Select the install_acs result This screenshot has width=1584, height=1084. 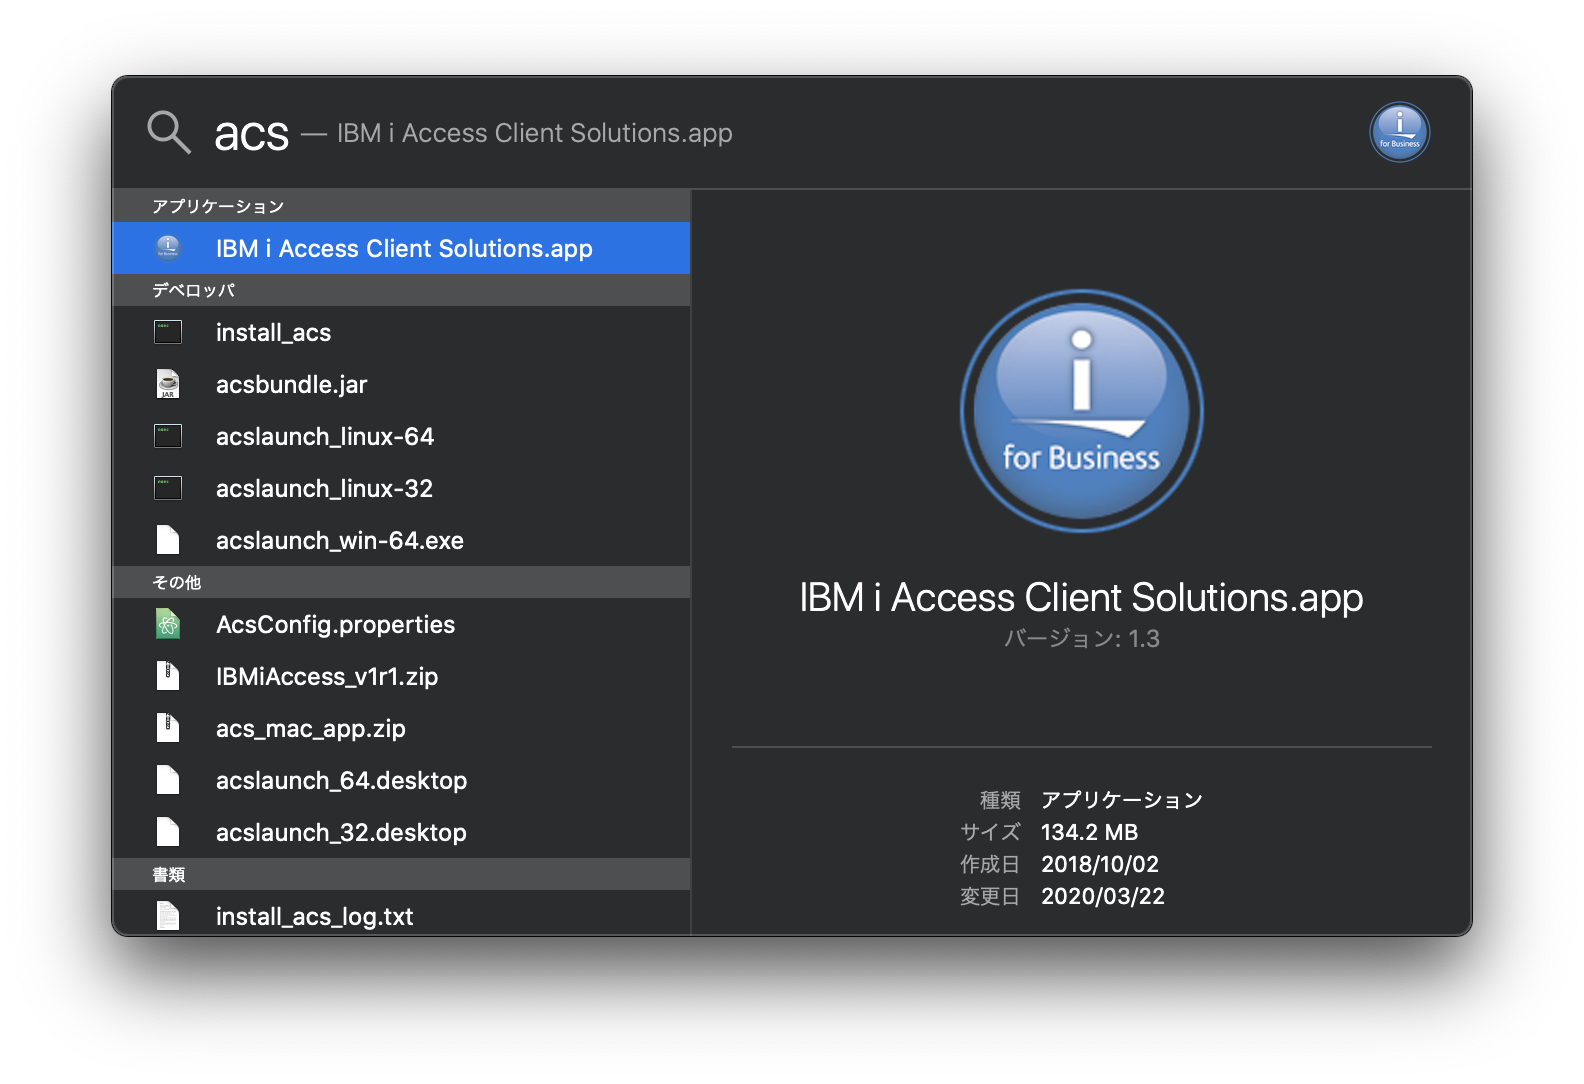tap(401, 332)
